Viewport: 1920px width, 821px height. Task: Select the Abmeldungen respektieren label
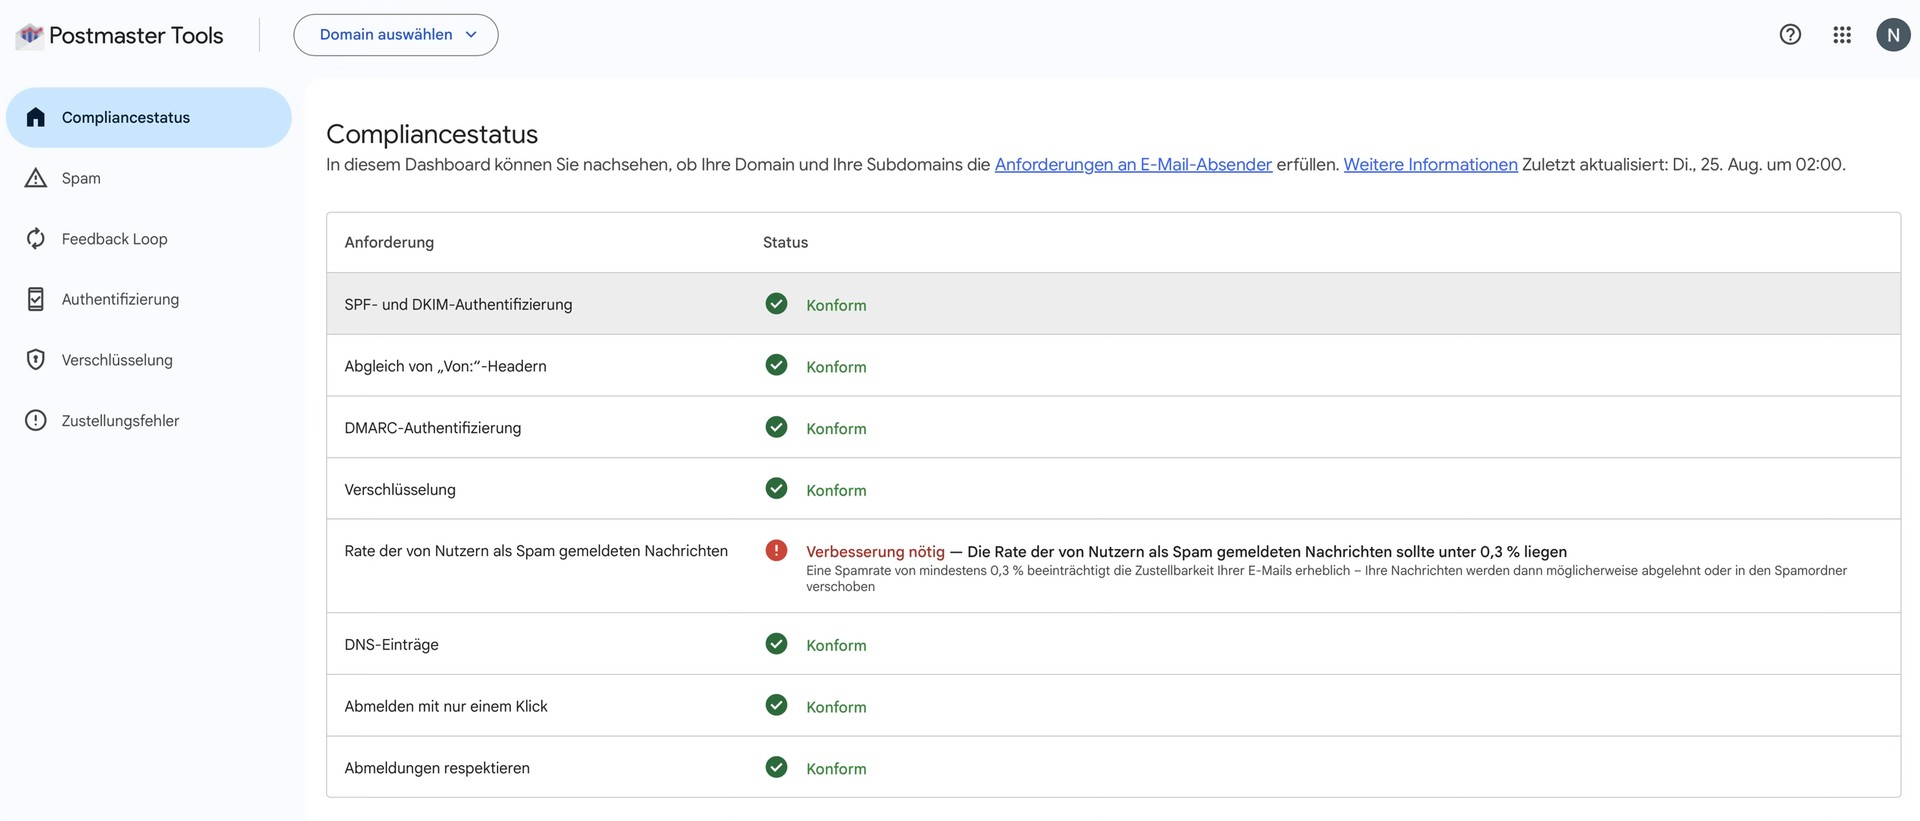[437, 768]
